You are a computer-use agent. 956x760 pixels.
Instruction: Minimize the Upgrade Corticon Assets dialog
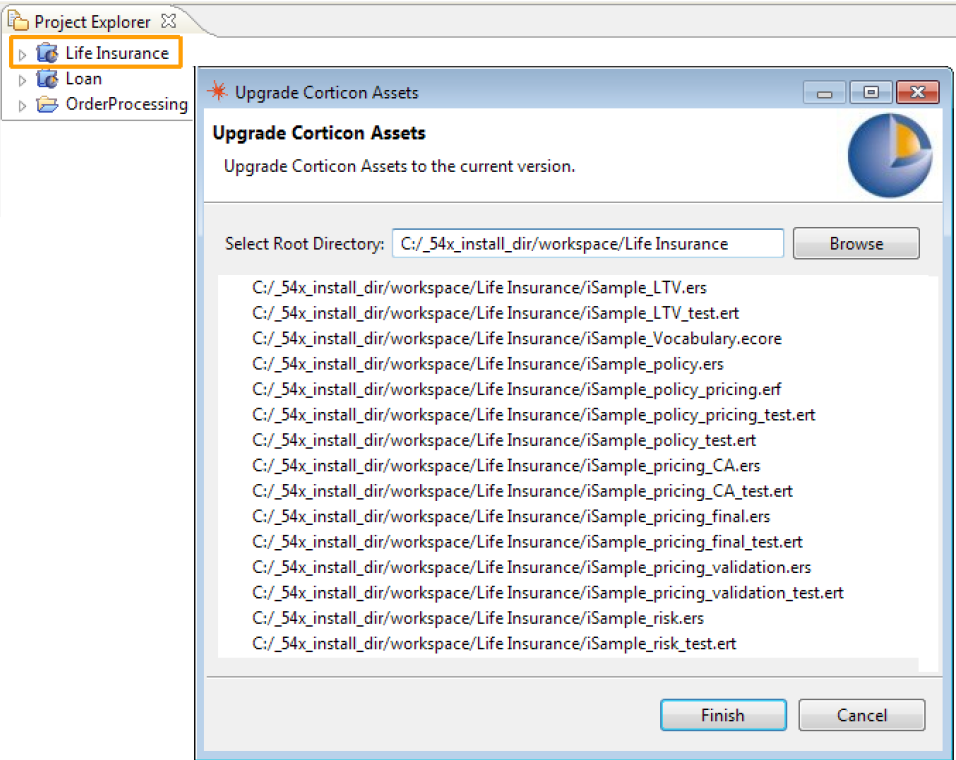(824, 93)
